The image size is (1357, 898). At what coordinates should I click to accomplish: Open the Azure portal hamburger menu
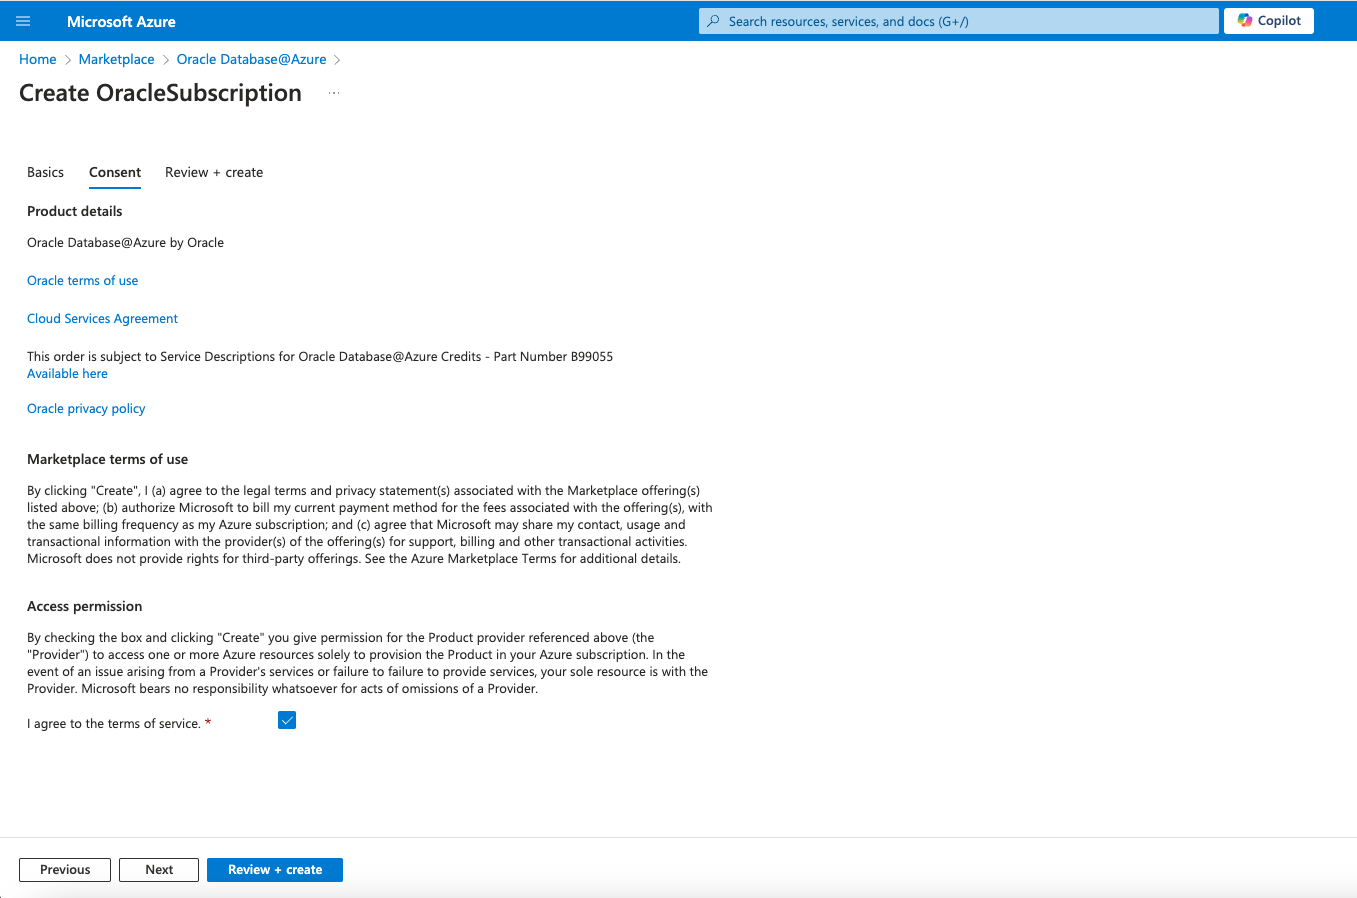(23, 21)
